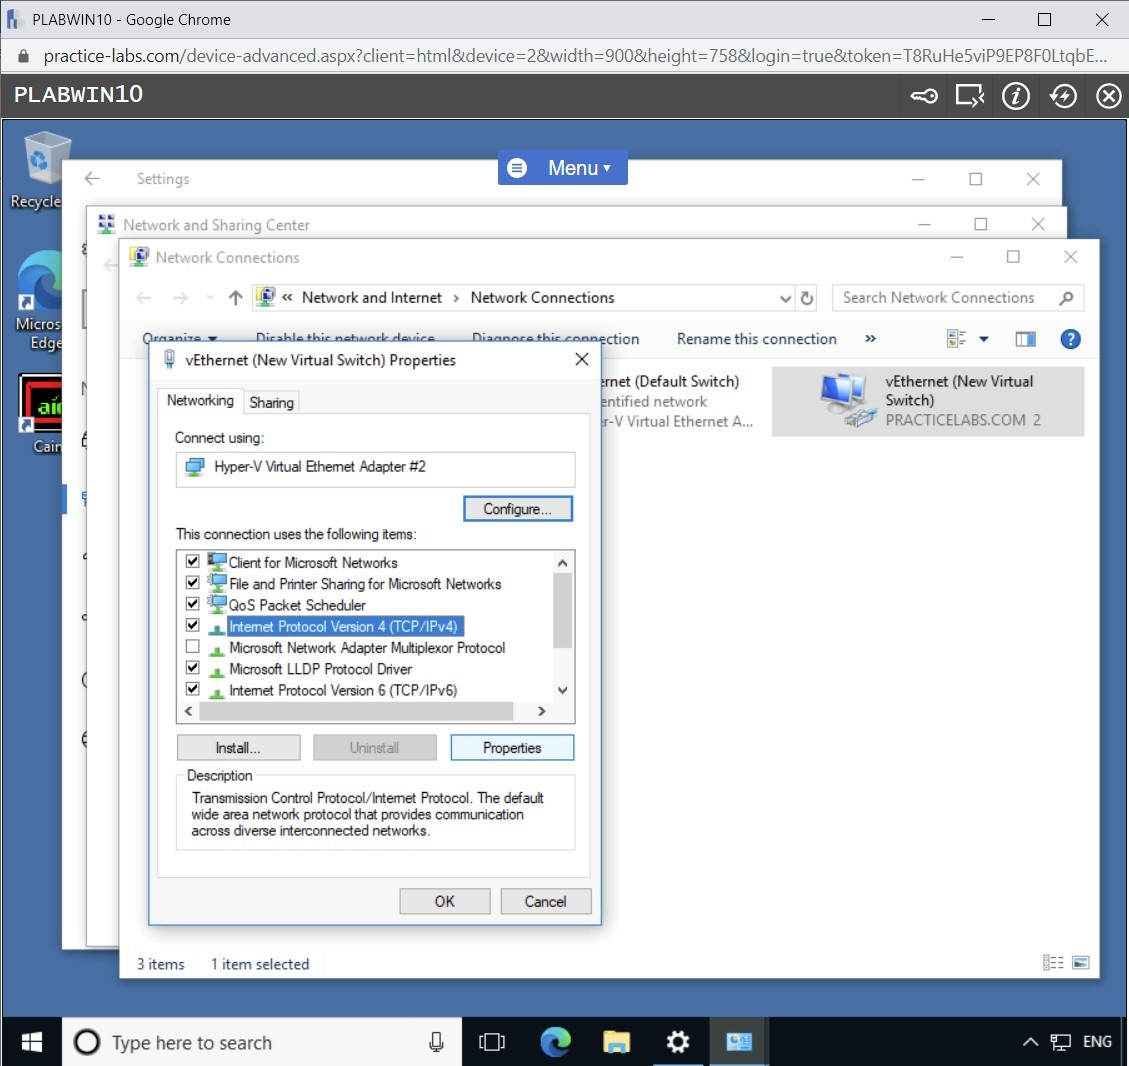The image size is (1129, 1066).
Task: Click the preview pane icon in Network Connections
Action: 1025,338
